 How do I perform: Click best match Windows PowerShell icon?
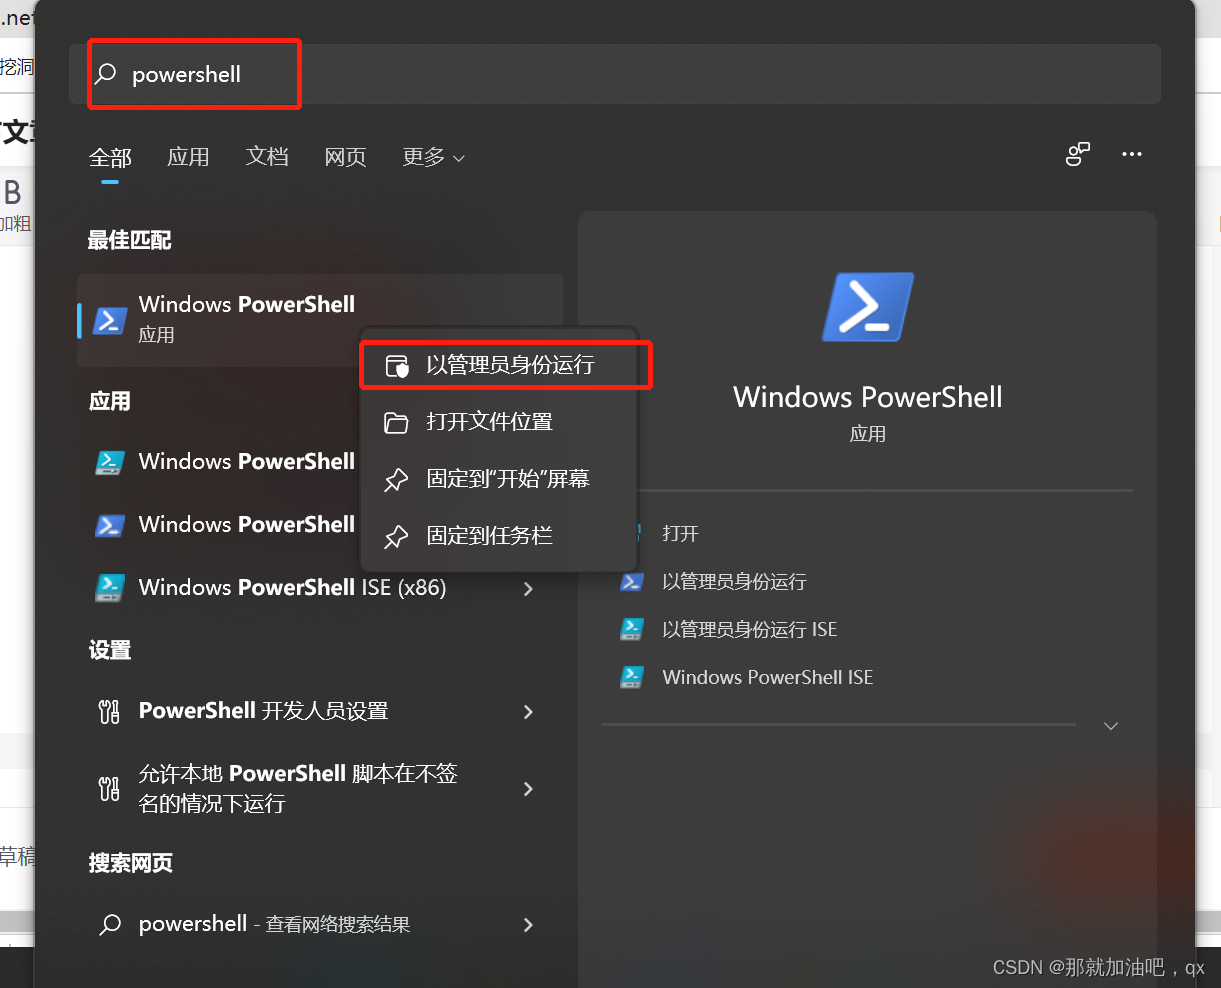109,319
